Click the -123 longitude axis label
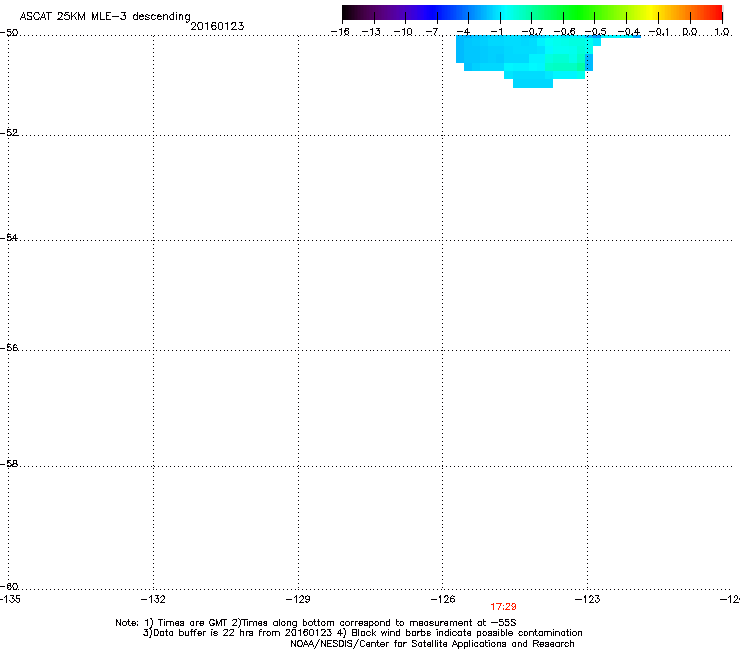 tap(588, 599)
